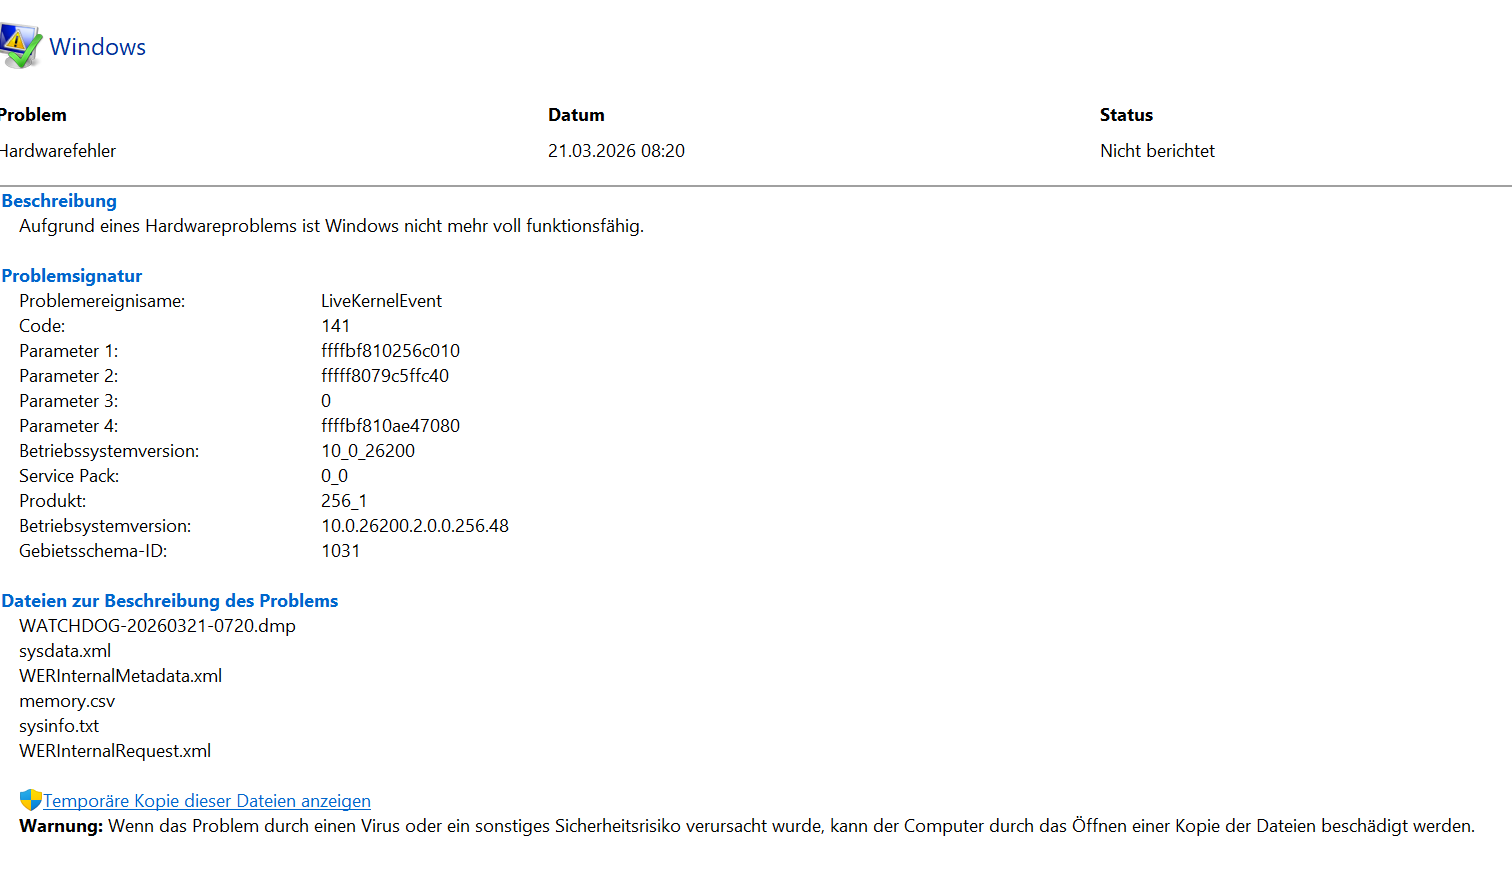The width and height of the screenshot is (1512, 871).
Task: Click the Produkt value '256_1'
Action: (344, 501)
